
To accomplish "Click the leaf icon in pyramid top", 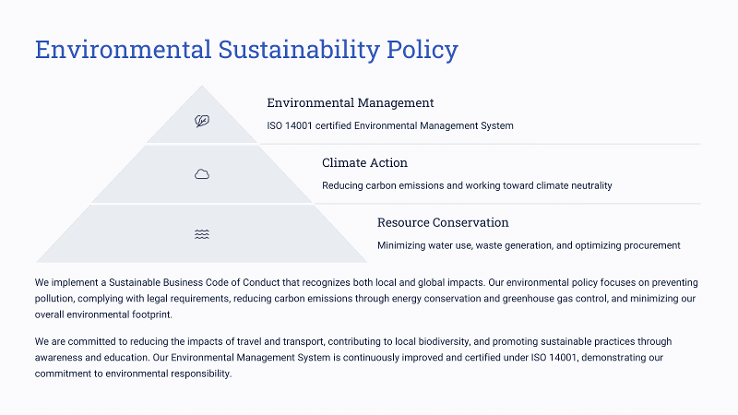I will (x=202, y=121).
